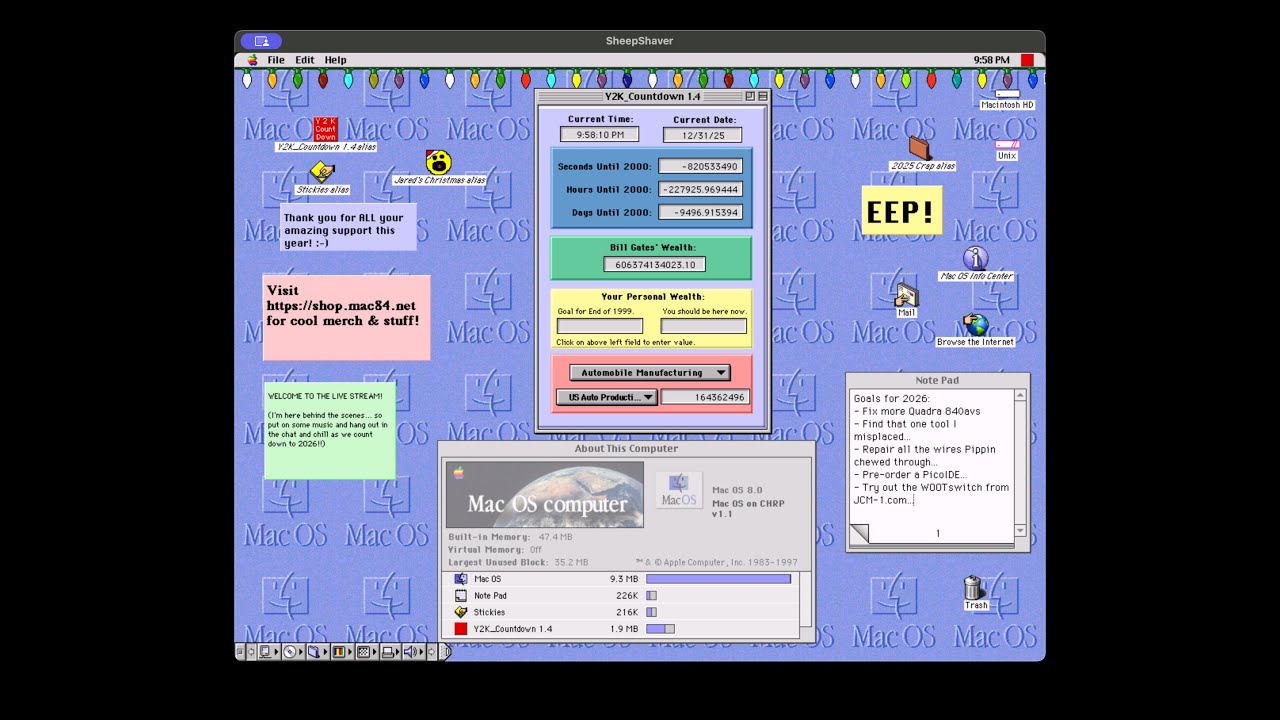Select the Mail desktop icon
The height and width of the screenshot is (720, 1280).
coord(906,295)
